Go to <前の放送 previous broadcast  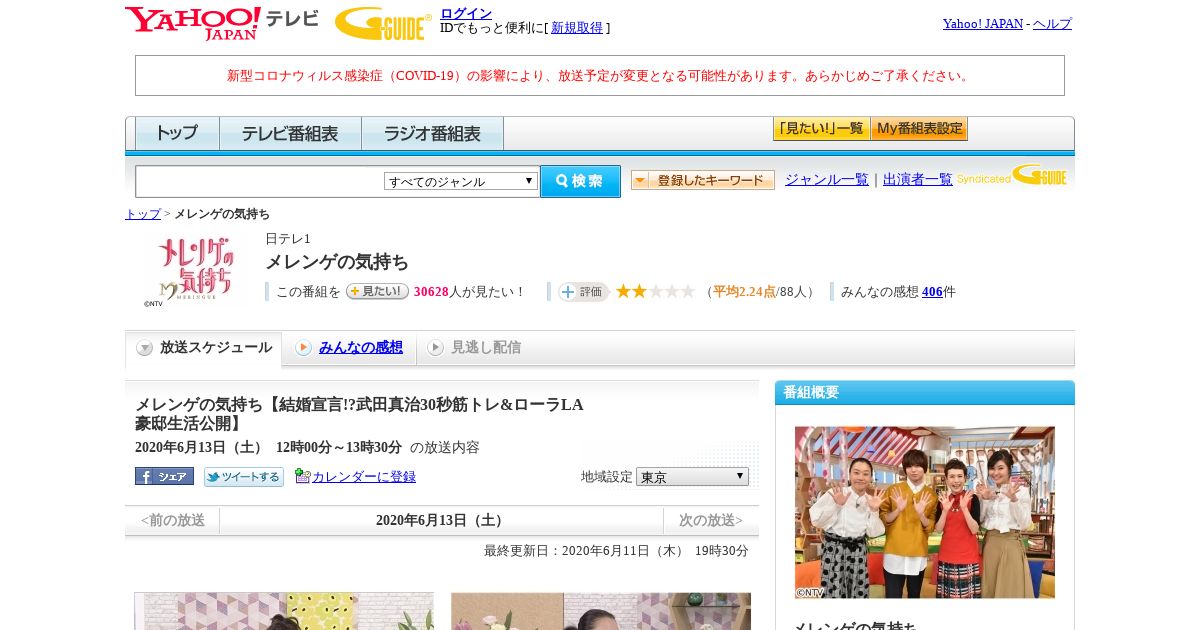173,520
